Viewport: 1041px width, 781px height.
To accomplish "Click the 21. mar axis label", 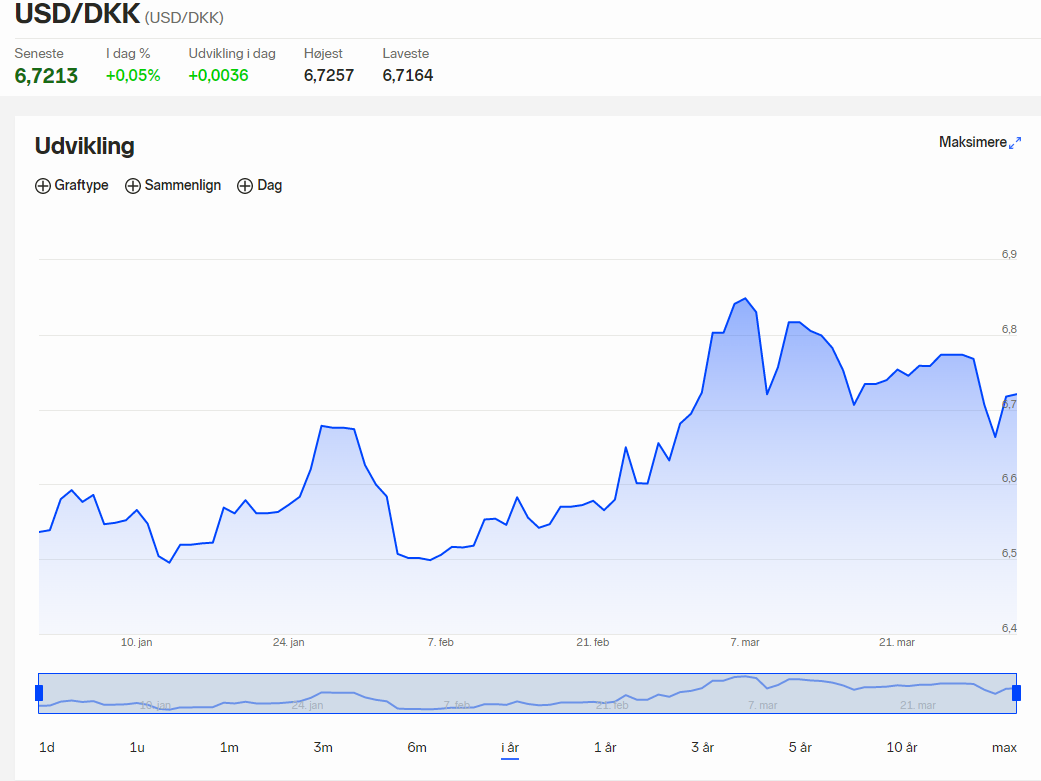I will click(896, 642).
